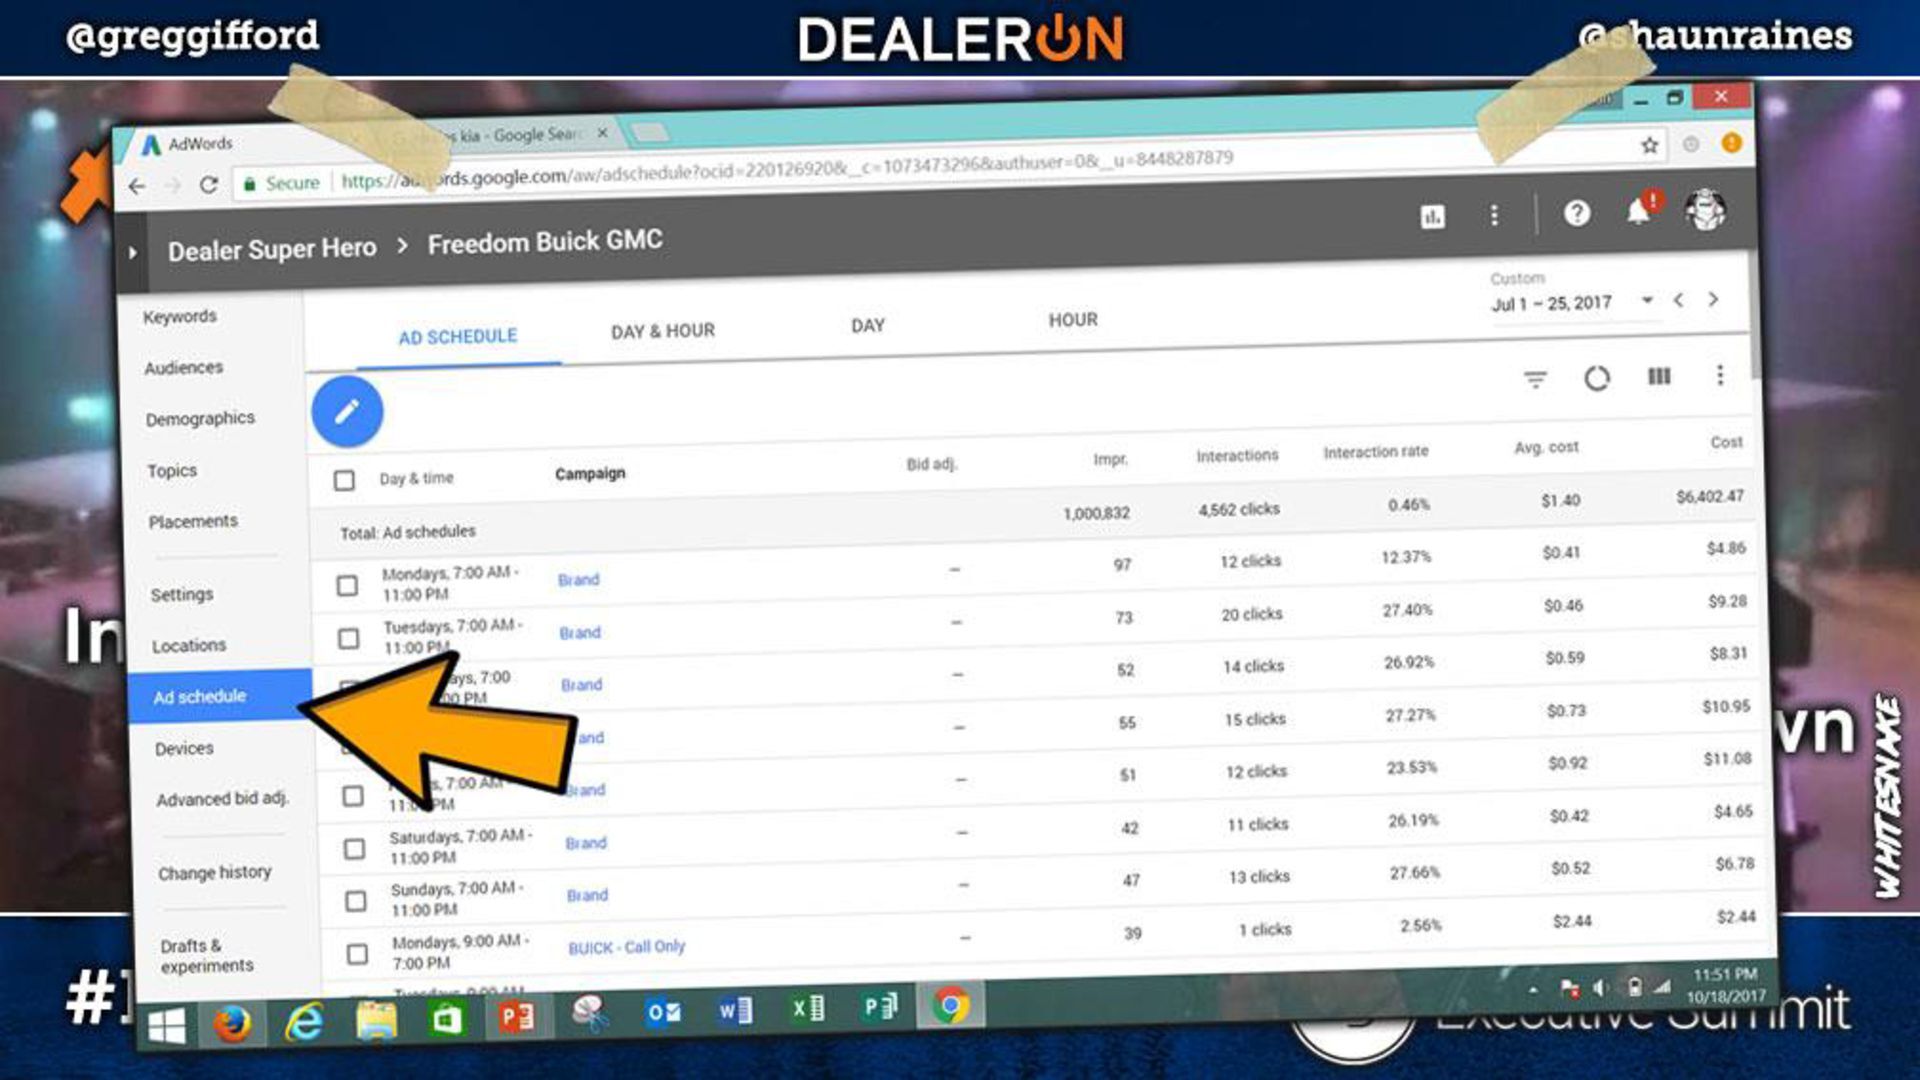This screenshot has width=1920, height=1080.
Task: Switch to the Hour tab
Action: coord(1073,320)
